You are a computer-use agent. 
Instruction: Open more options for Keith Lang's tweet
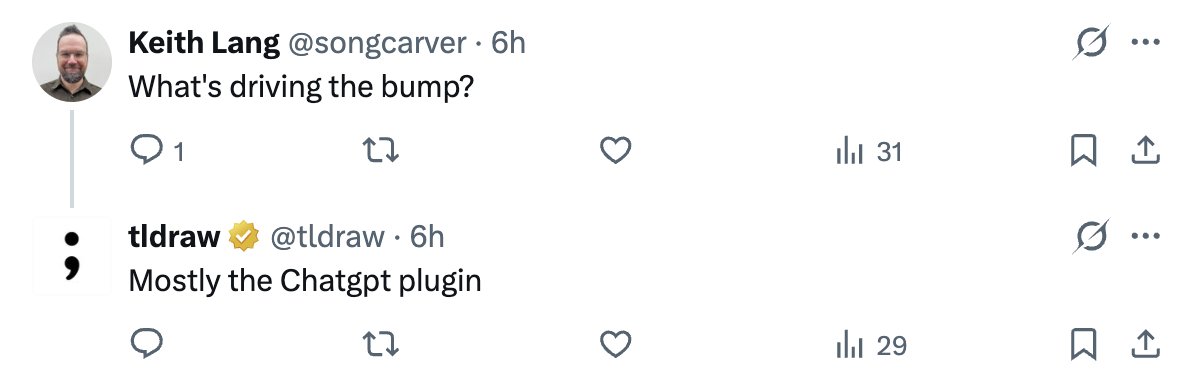click(x=1145, y=42)
